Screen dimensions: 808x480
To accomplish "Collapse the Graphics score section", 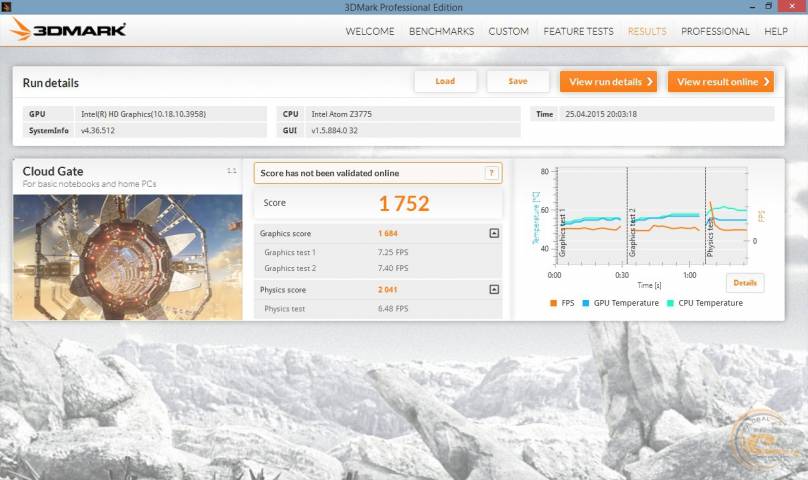I will (x=494, y=234).
